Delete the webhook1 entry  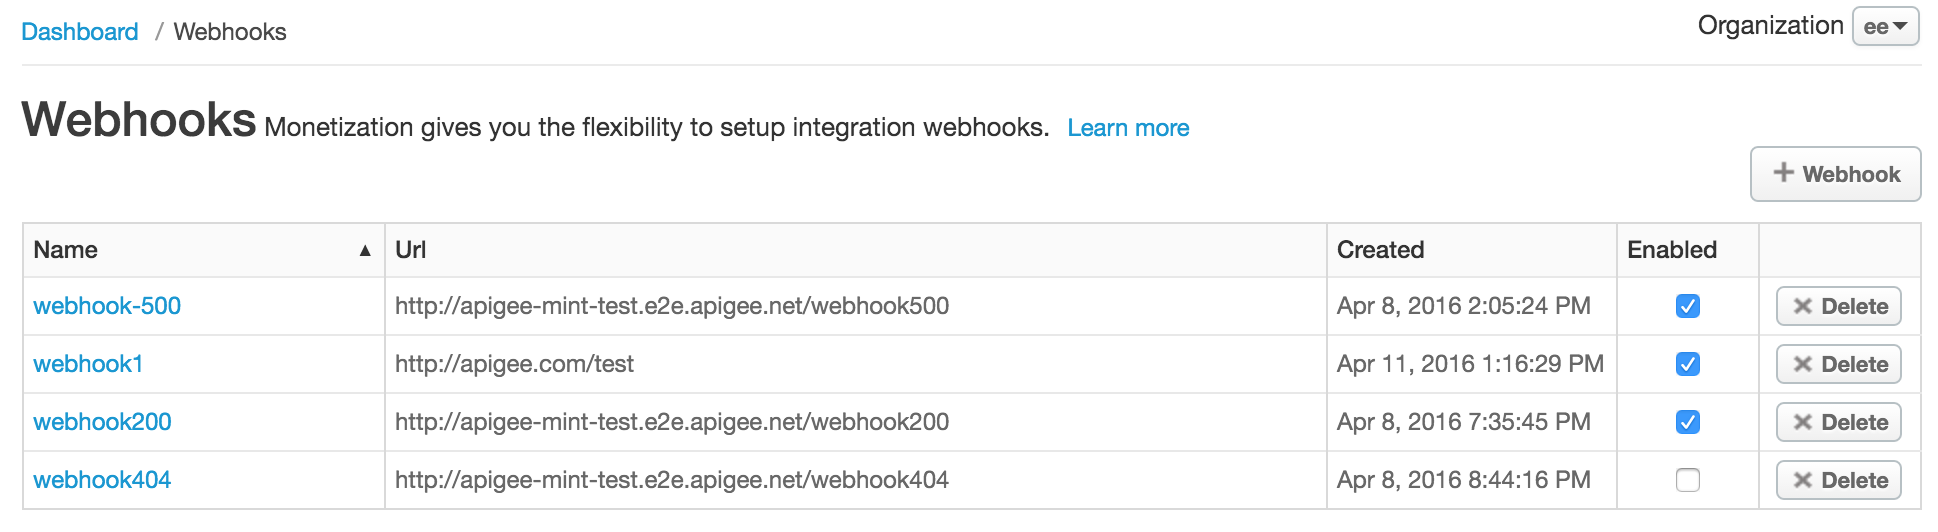(1838, 365)
